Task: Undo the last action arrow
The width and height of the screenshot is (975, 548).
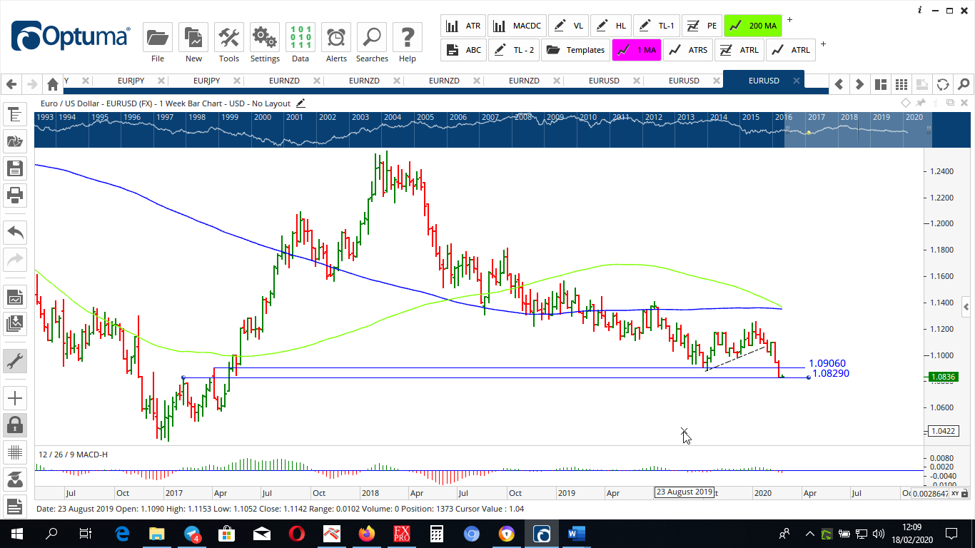Action: coord(15,233)
